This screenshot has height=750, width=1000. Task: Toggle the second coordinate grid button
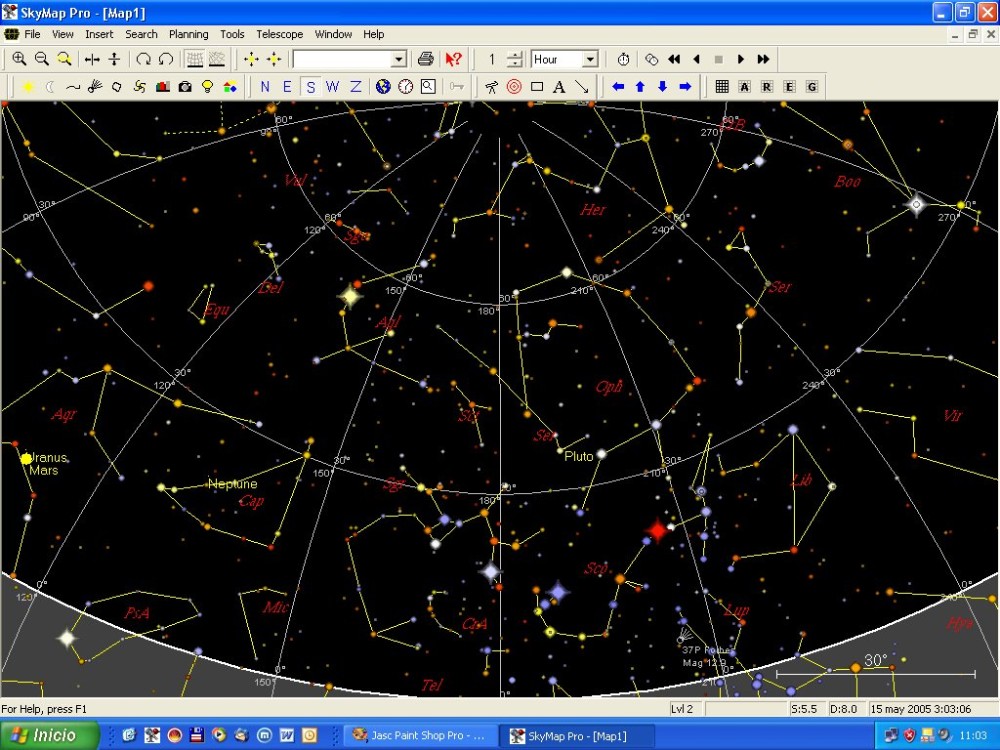tap(217, 59)
